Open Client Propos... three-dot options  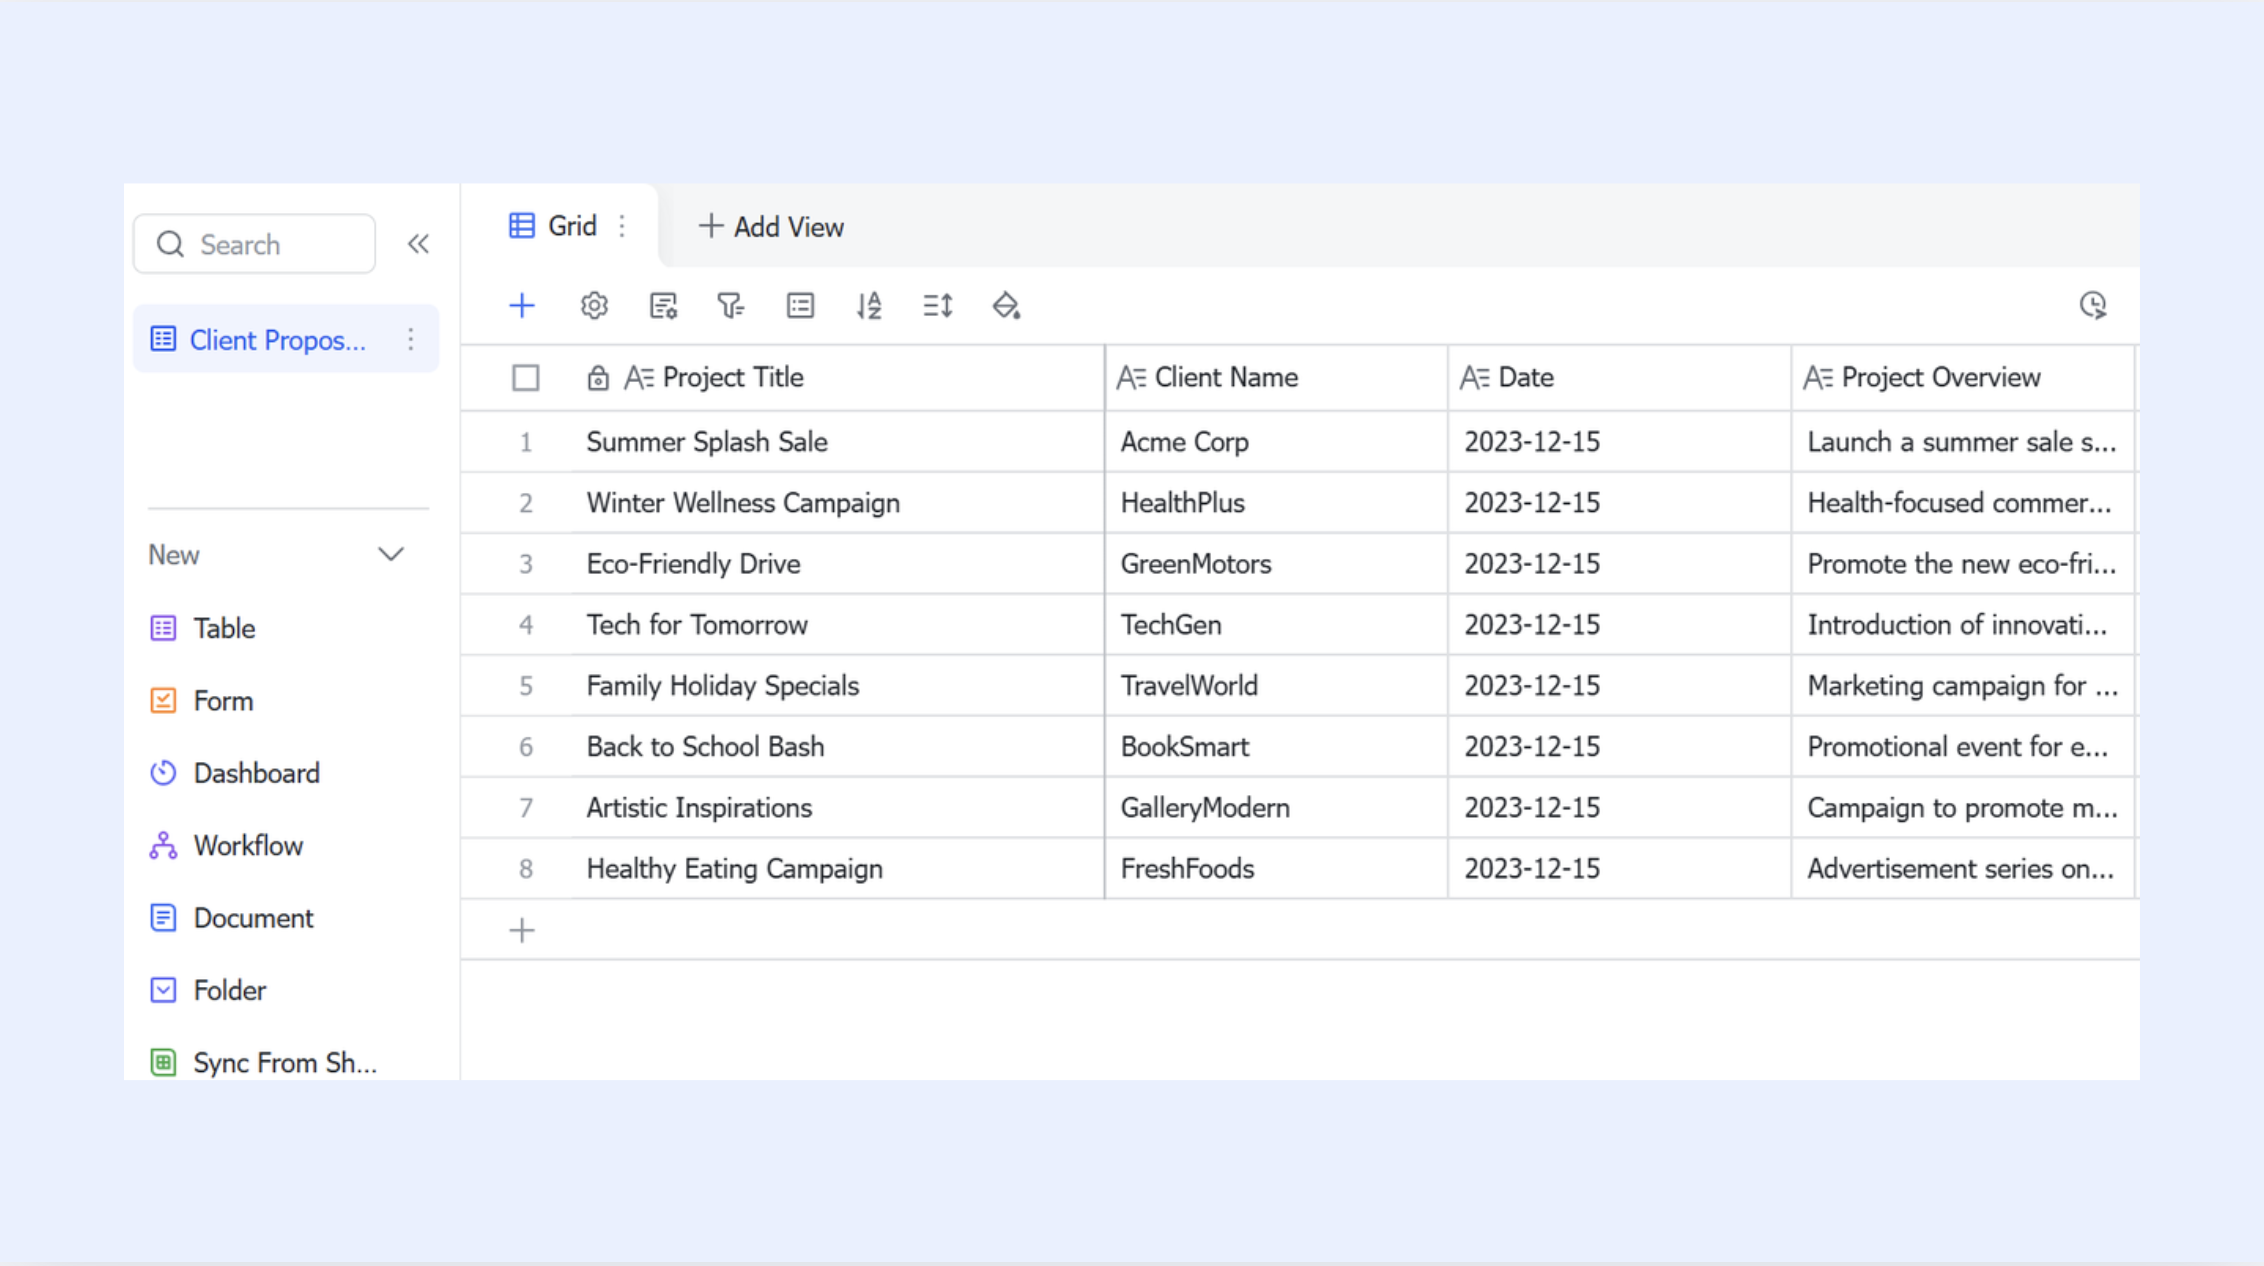coord(410,339)
